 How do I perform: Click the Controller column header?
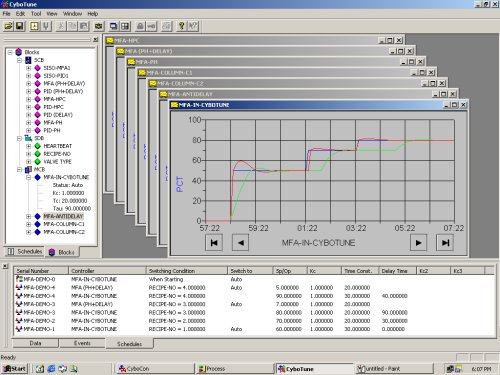[107, 271]
